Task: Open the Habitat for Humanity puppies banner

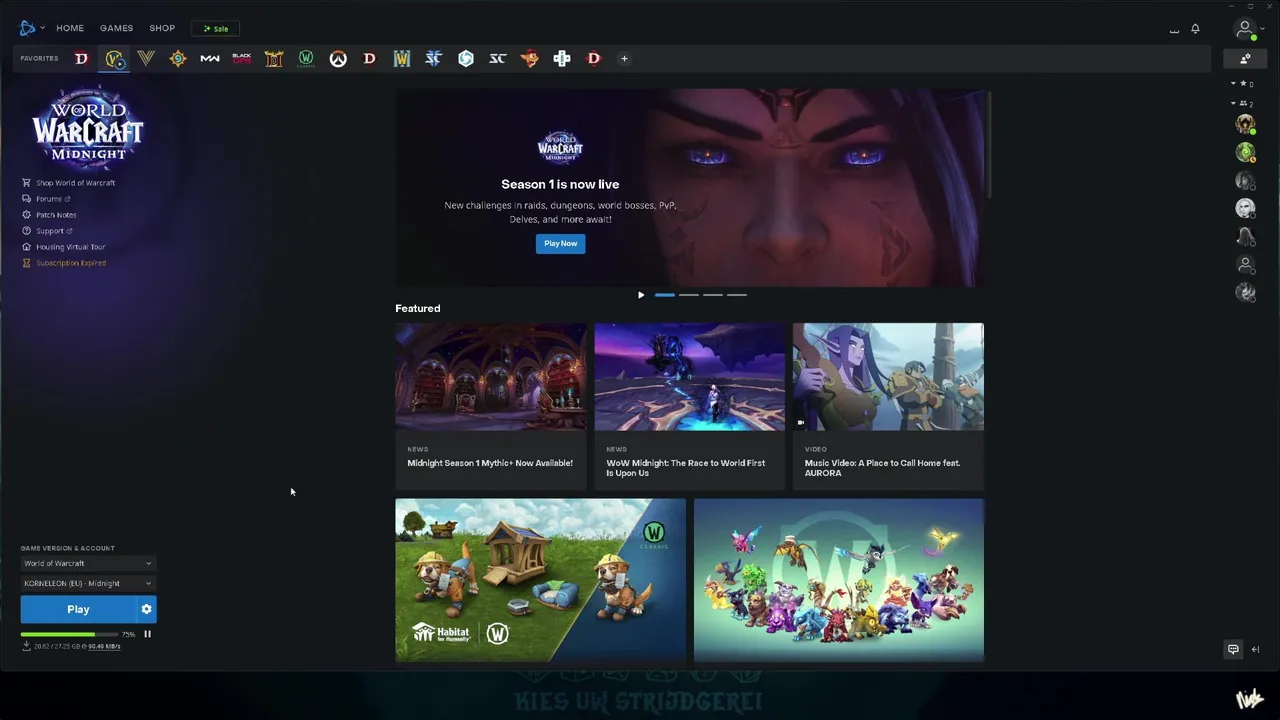Action: 540,580
